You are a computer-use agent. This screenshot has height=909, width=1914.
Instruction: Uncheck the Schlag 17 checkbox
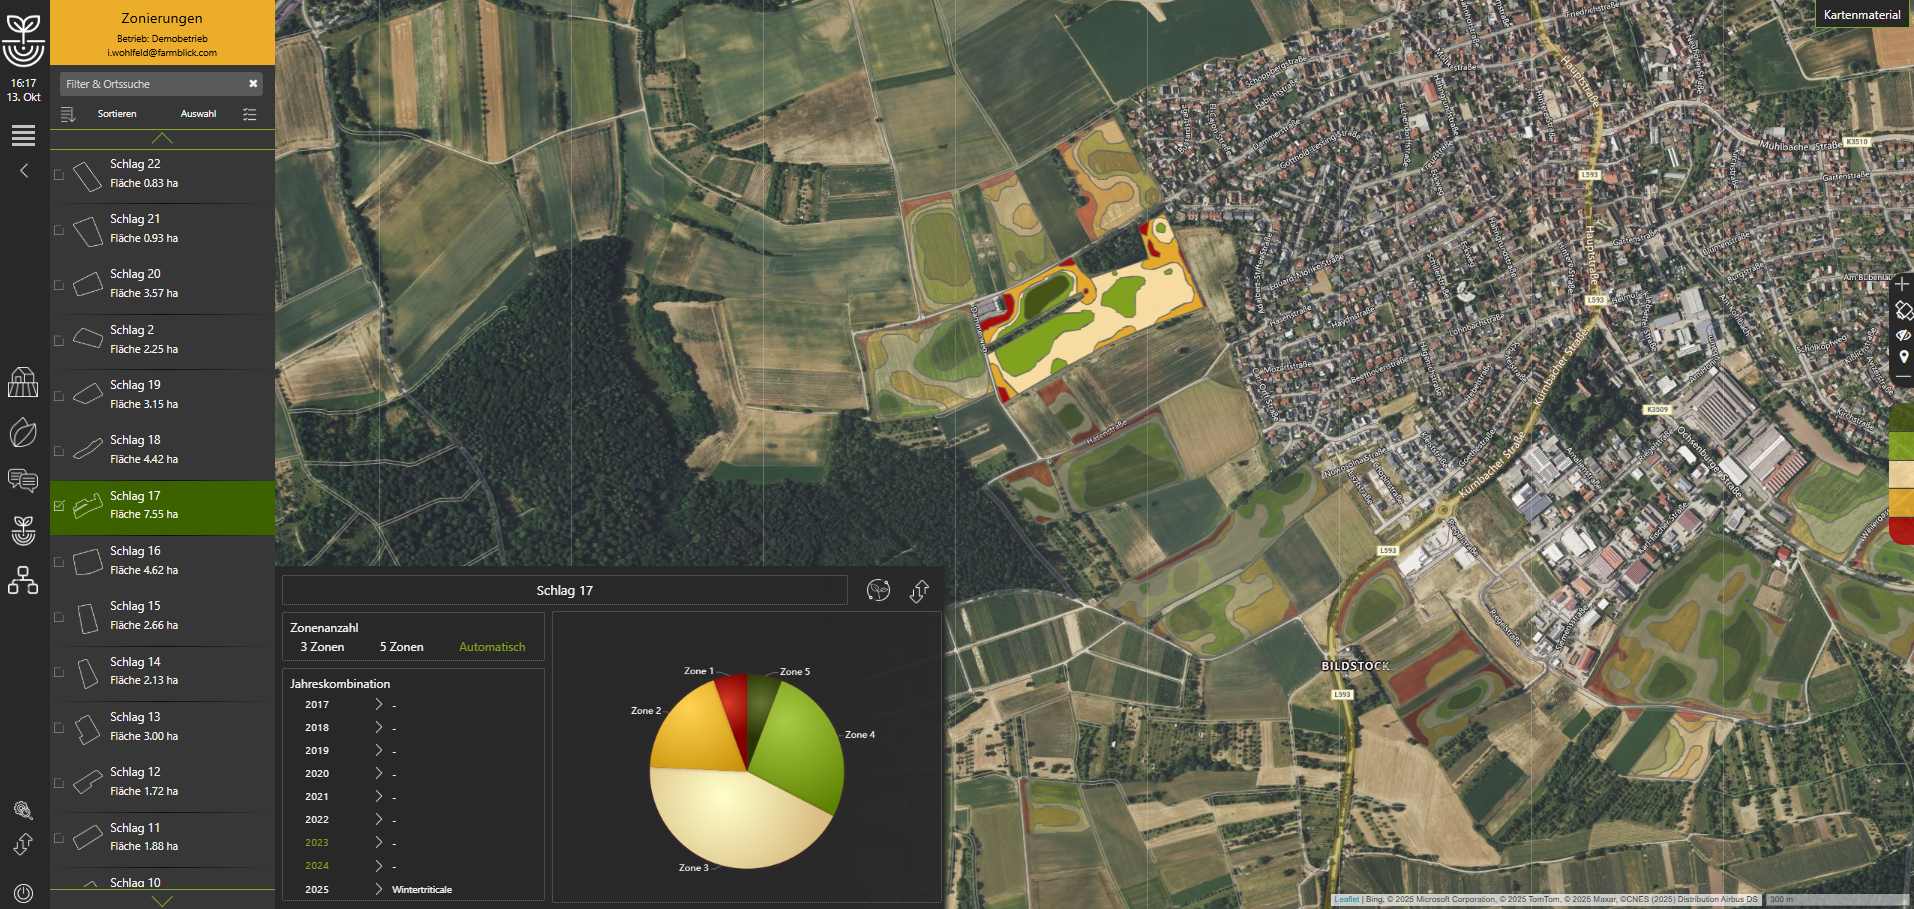click(x=59, y=506)
